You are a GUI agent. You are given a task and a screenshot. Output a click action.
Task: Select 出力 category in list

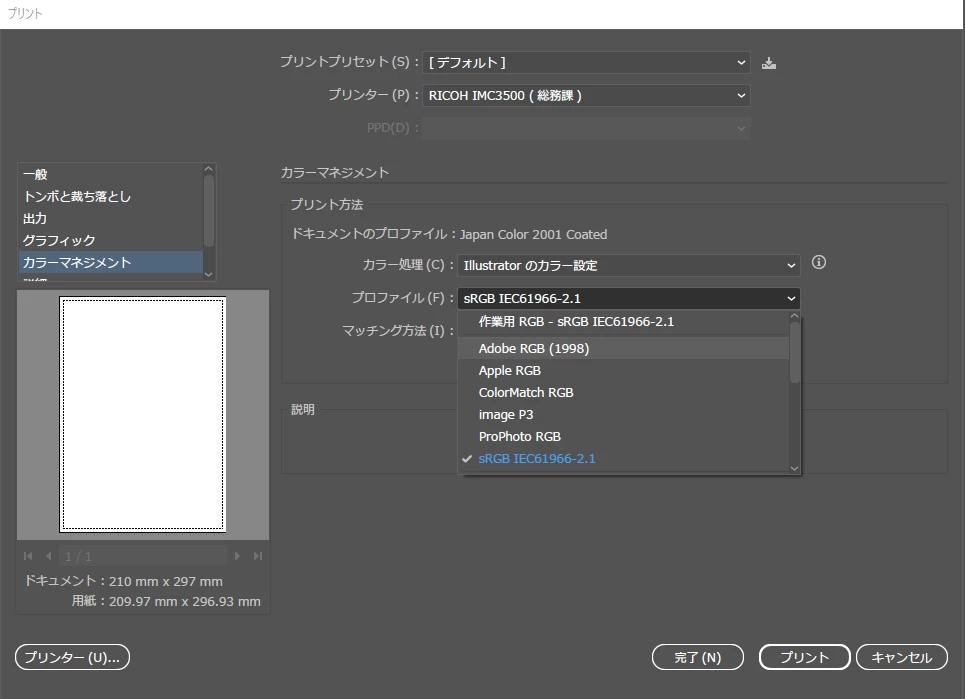[x=111, y=218]
